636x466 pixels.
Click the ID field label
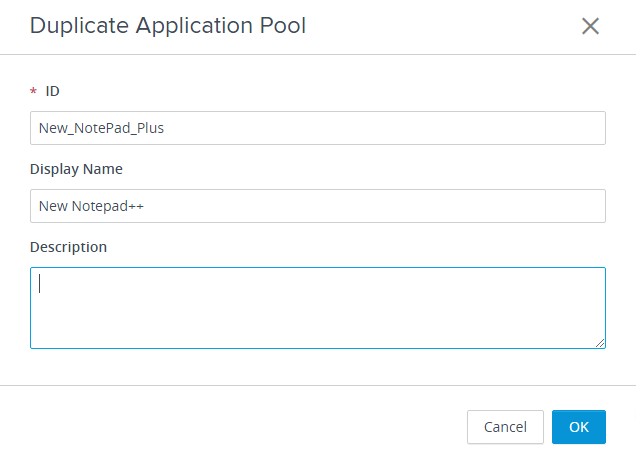[52, 91]
